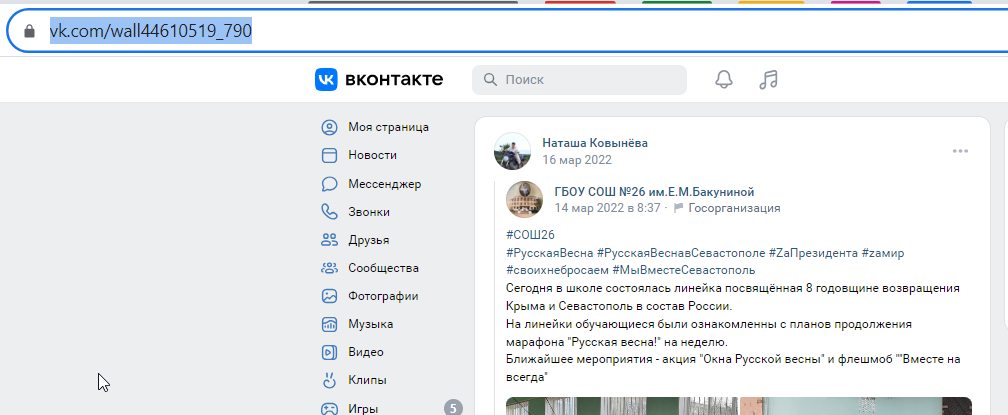Click hashtag #МыВместеСевастополь
This screenshot has width=1008, height=415.
(x=683, y=270)
